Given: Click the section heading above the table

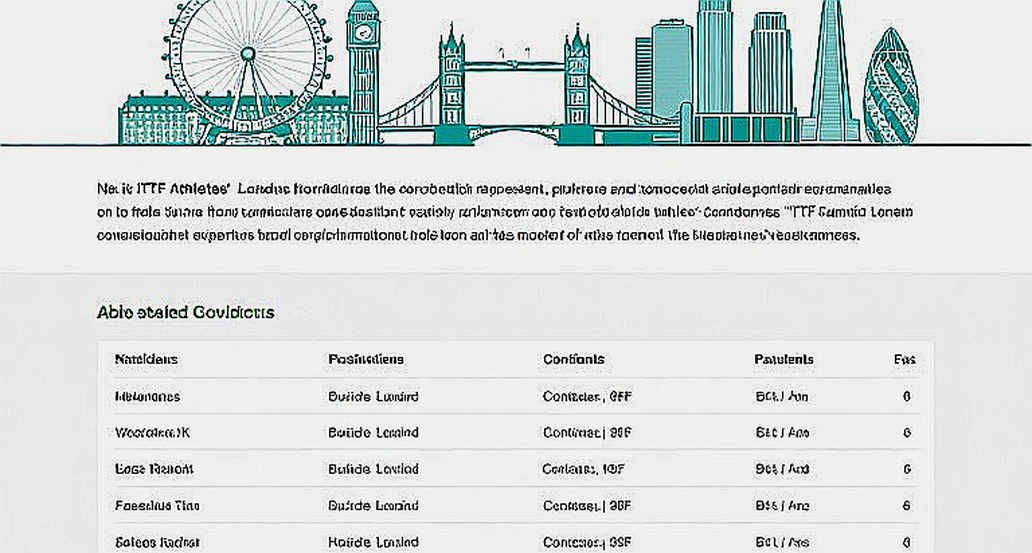Looking at the screenshot, I should (x=186, y=312).
